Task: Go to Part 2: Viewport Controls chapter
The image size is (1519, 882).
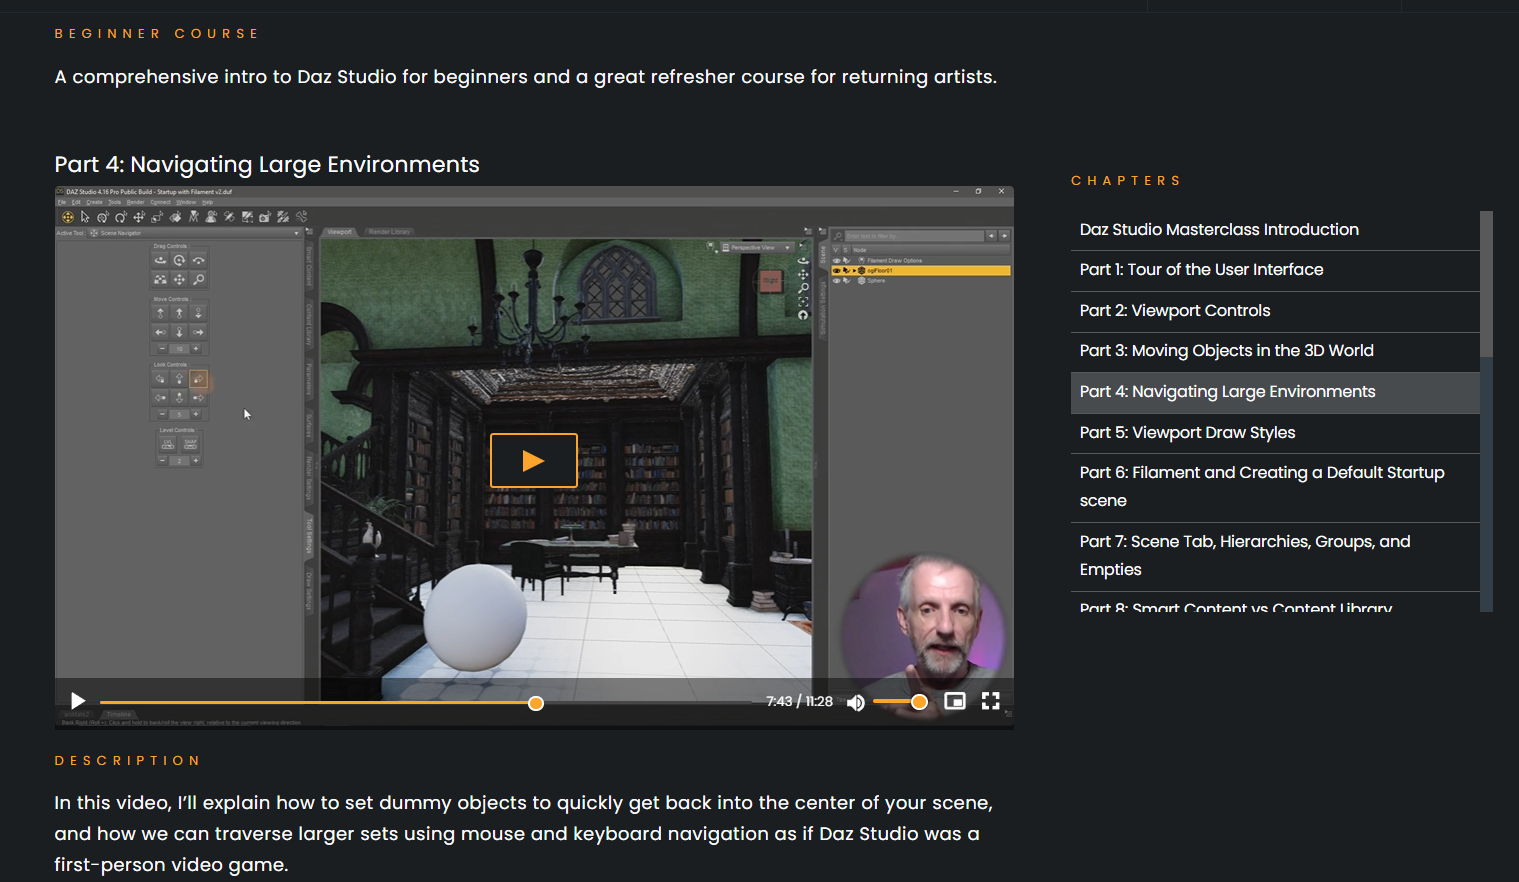Action: click(1275, 311)
